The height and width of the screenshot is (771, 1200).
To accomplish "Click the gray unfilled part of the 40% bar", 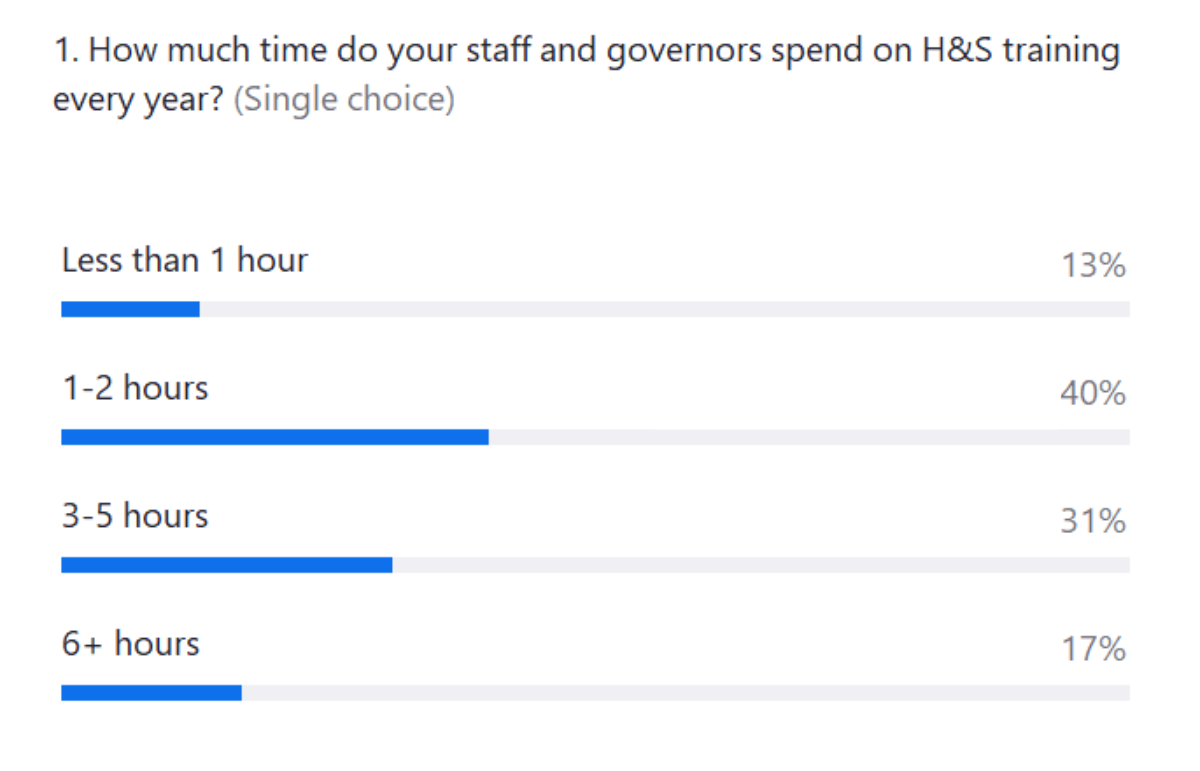I will [810, 437].
